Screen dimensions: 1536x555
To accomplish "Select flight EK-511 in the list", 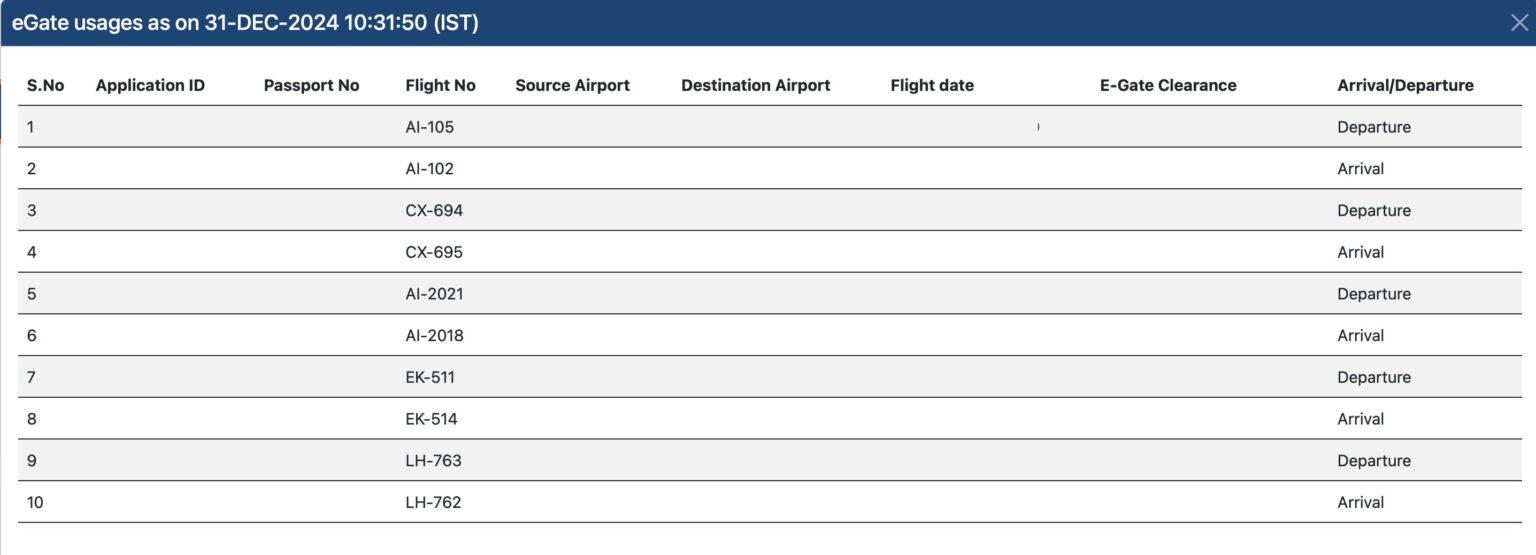I will coord(430,378).
